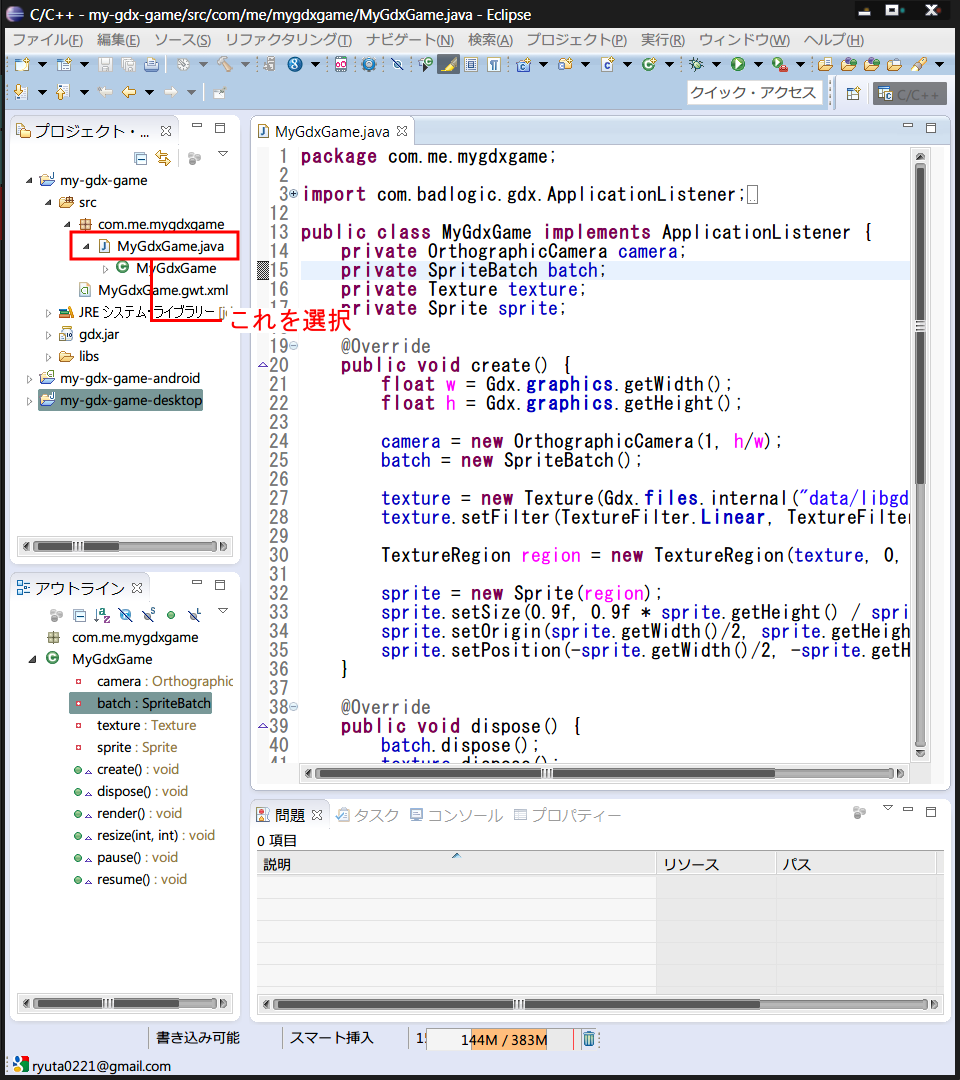The image size is (960, 1080).
Task: Toggle Hide Non-Public Members in the Outline view
Action: click(x=171, y=615)
